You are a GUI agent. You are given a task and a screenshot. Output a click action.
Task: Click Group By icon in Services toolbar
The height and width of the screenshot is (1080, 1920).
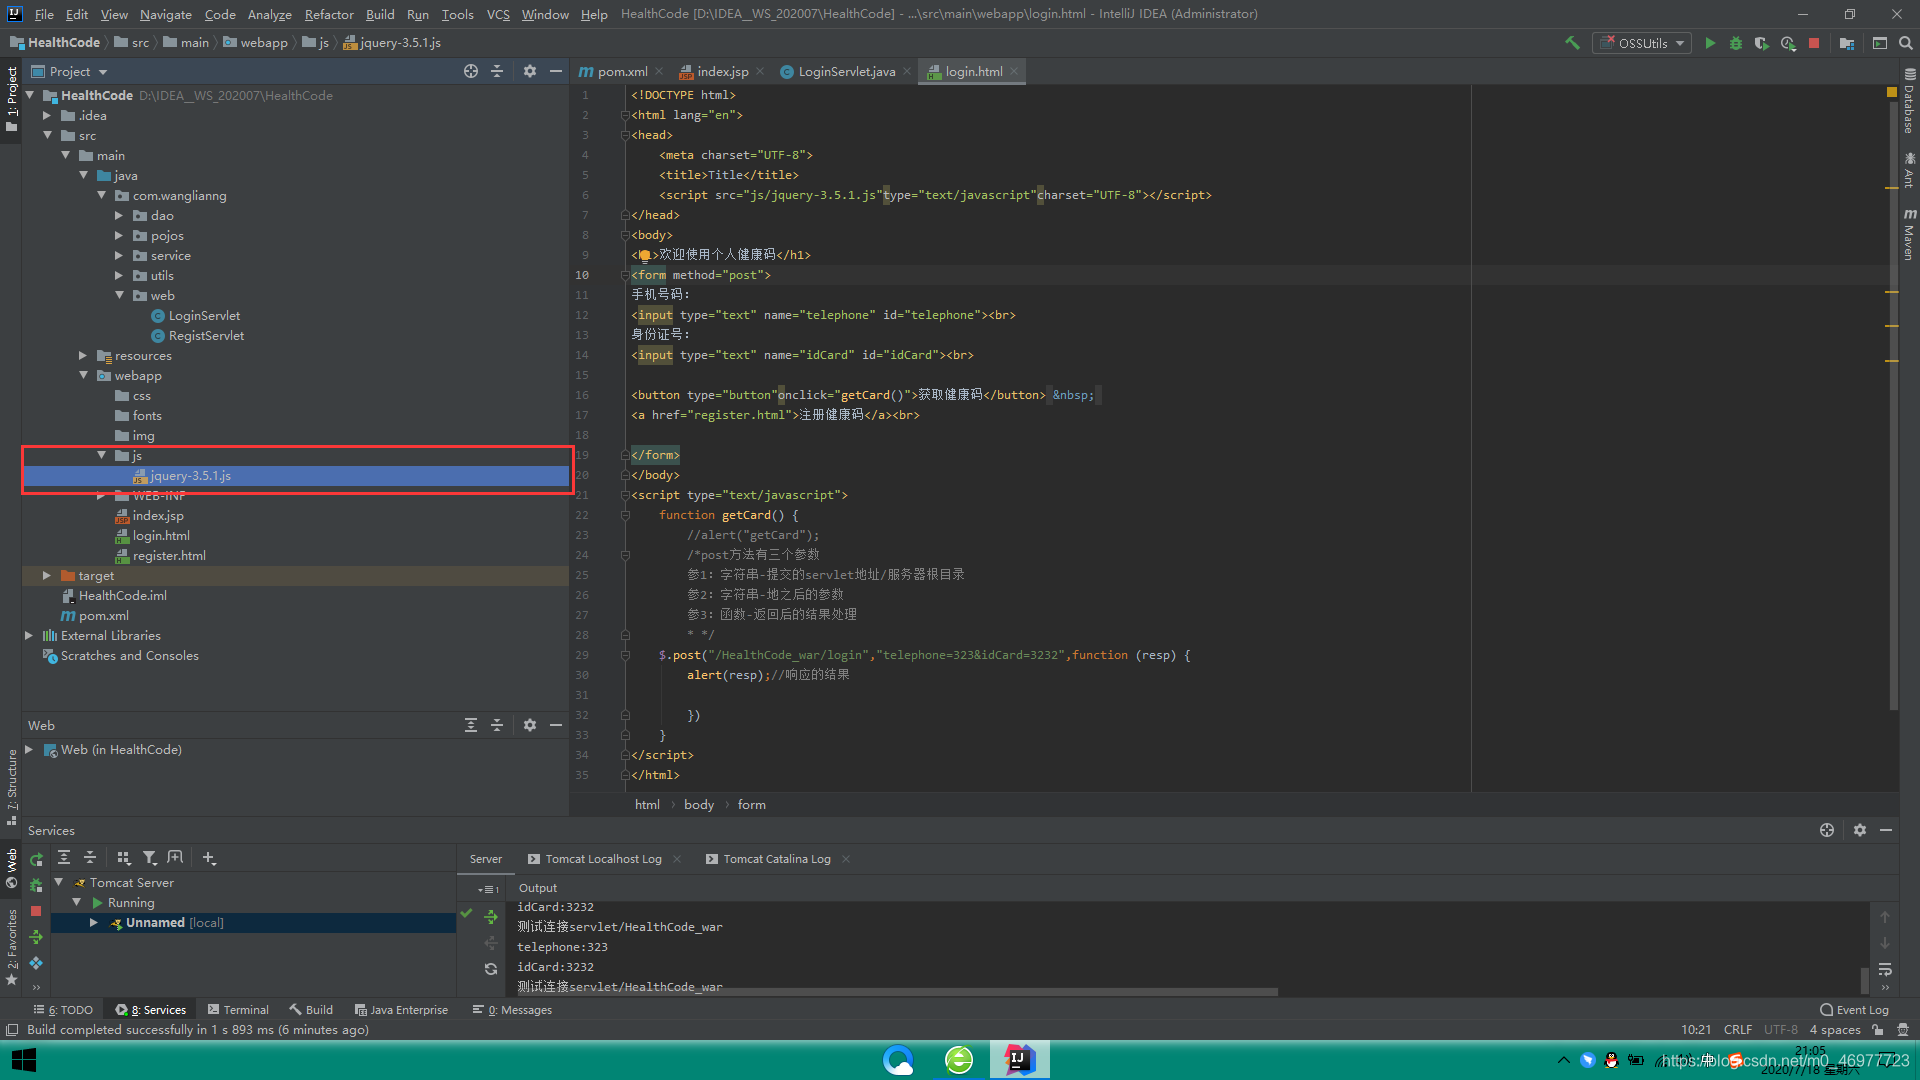[124, 858]
